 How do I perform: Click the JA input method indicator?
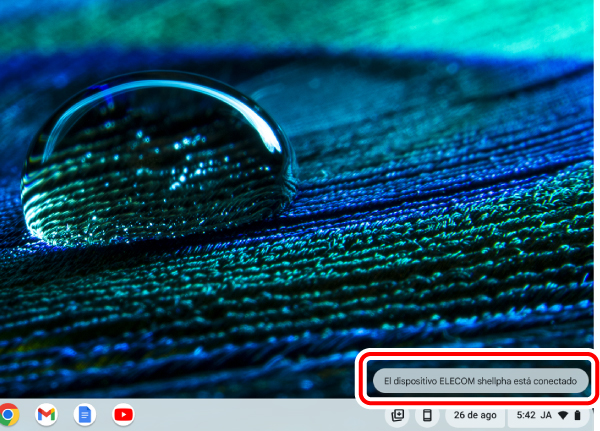546,415
